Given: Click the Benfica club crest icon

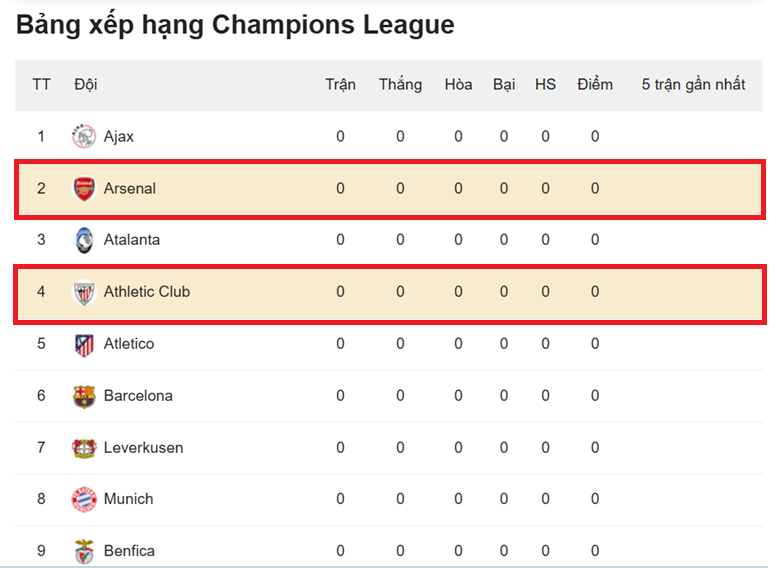Looking at the screenshot, I should pyautogui.click(x=84, y=551).
